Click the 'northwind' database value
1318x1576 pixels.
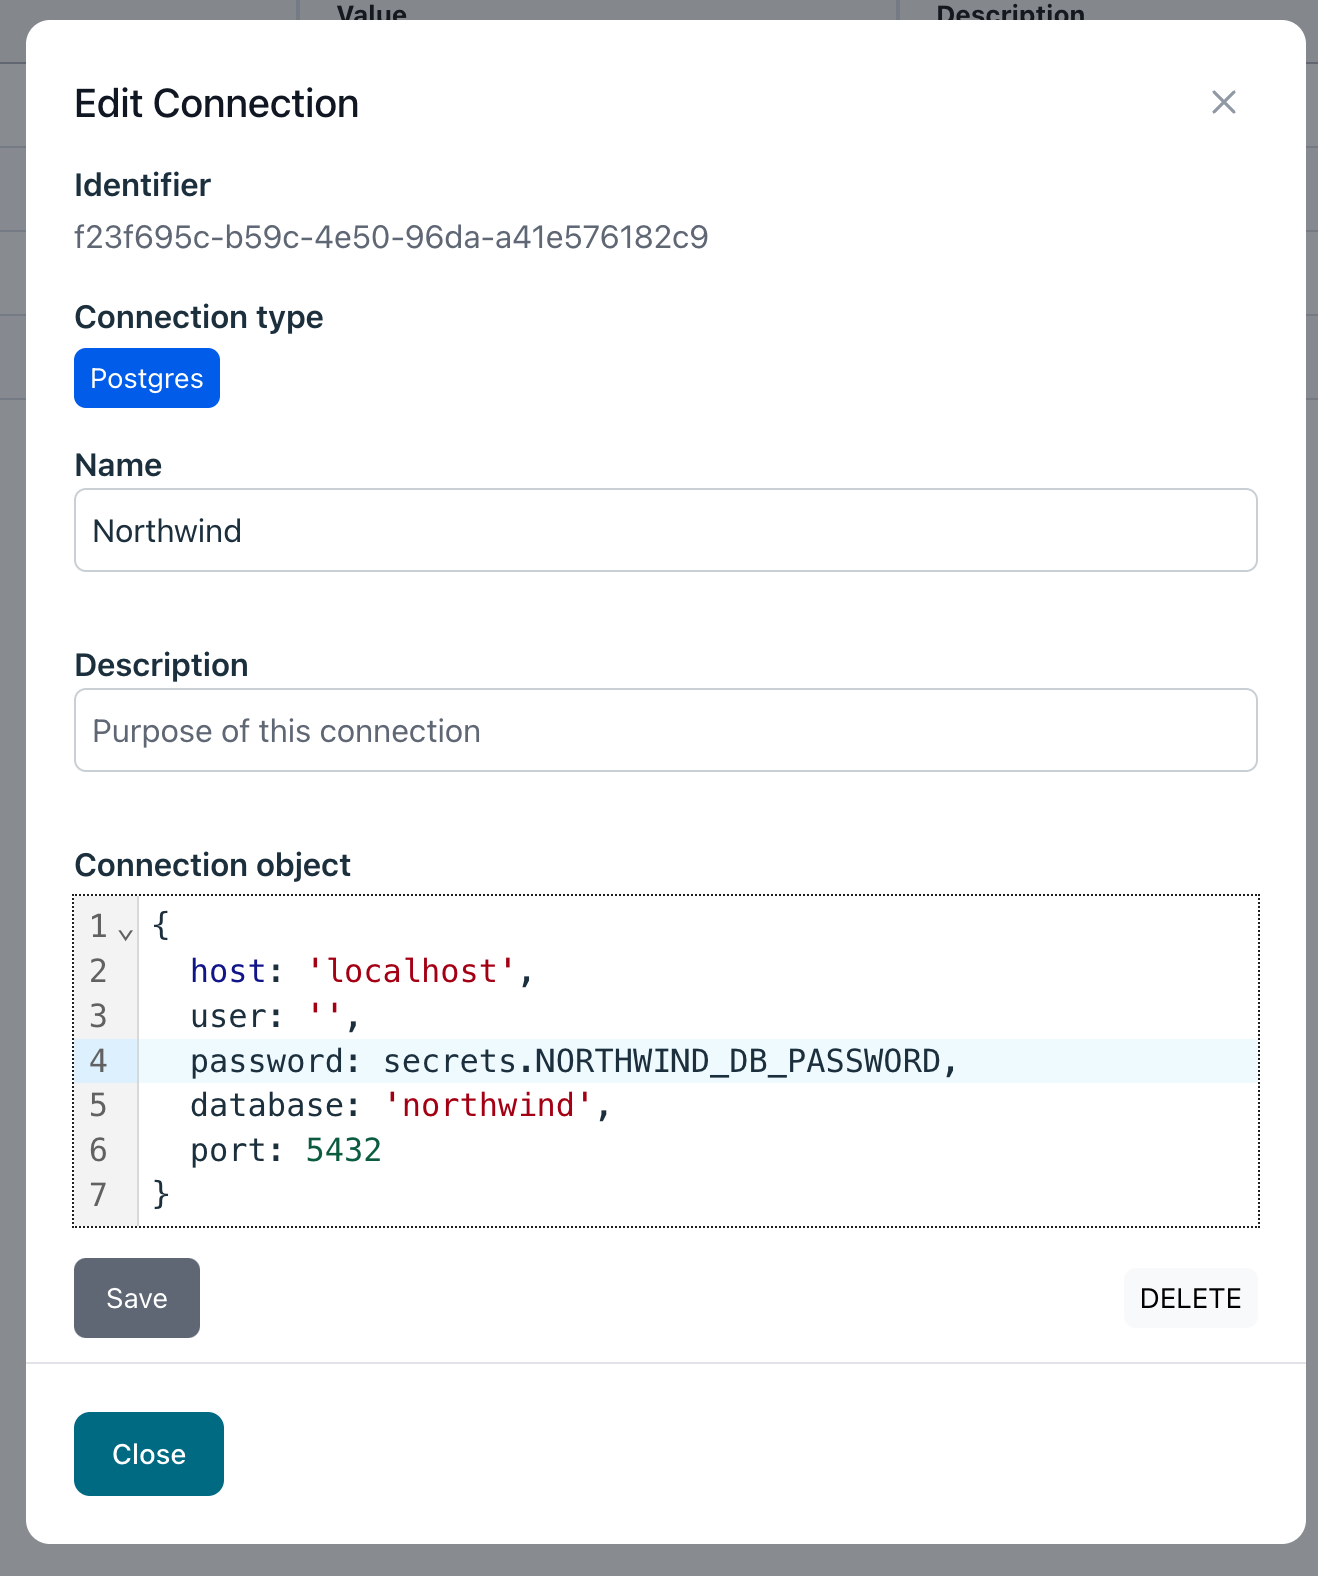coord(488,1105)
